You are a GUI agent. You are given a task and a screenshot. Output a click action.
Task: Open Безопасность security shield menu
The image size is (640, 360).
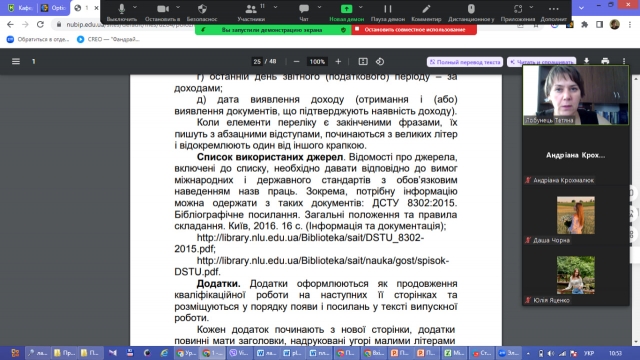point(202,12)
